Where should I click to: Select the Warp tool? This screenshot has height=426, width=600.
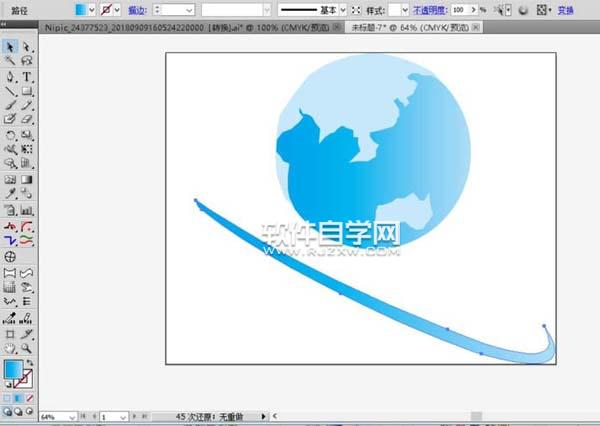(x=10, y=149)
